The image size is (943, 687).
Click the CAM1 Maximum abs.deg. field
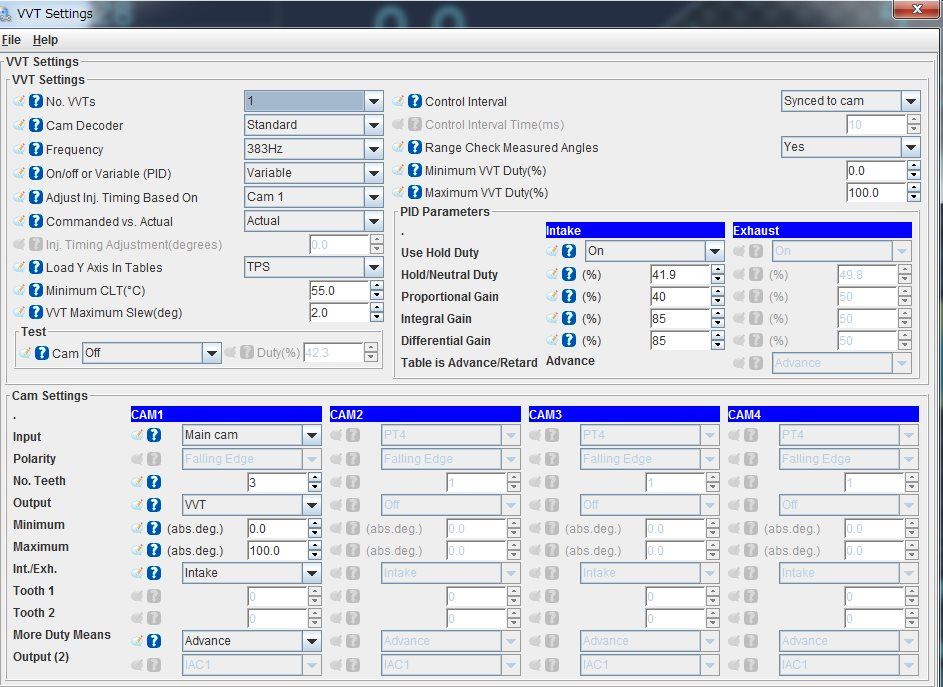pos(277,550)
